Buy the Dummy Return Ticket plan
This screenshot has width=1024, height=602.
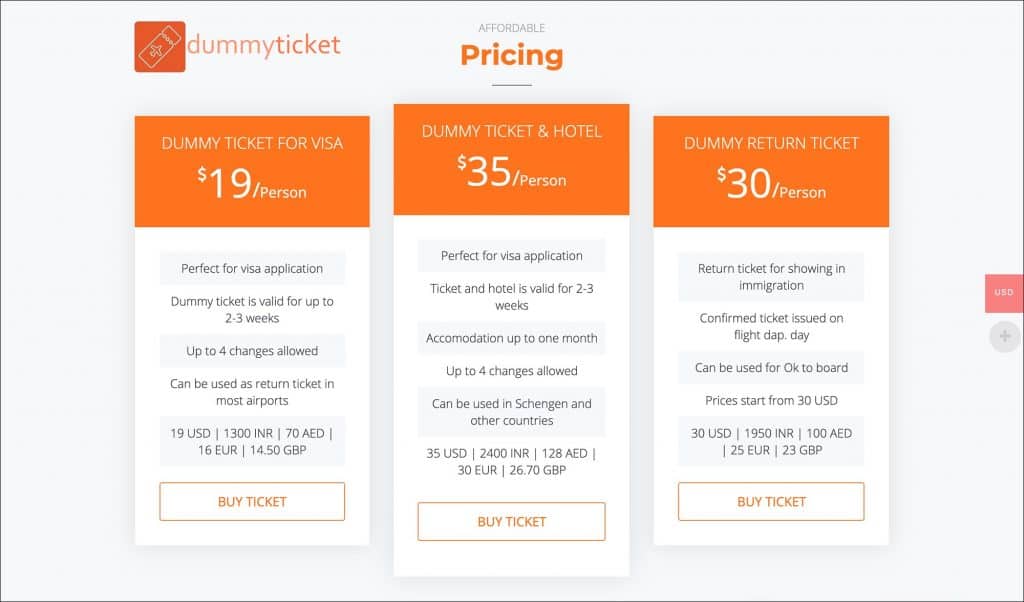click(771, 501)
